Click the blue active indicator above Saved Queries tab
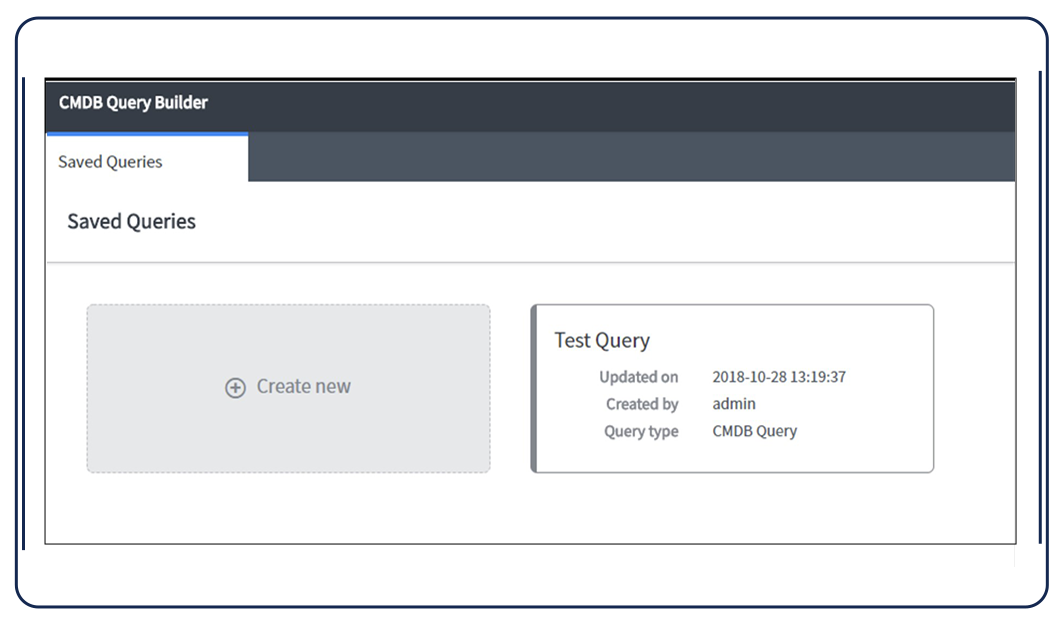The width and height of the screenshot is (1063, 625). (x=147, y=134)
